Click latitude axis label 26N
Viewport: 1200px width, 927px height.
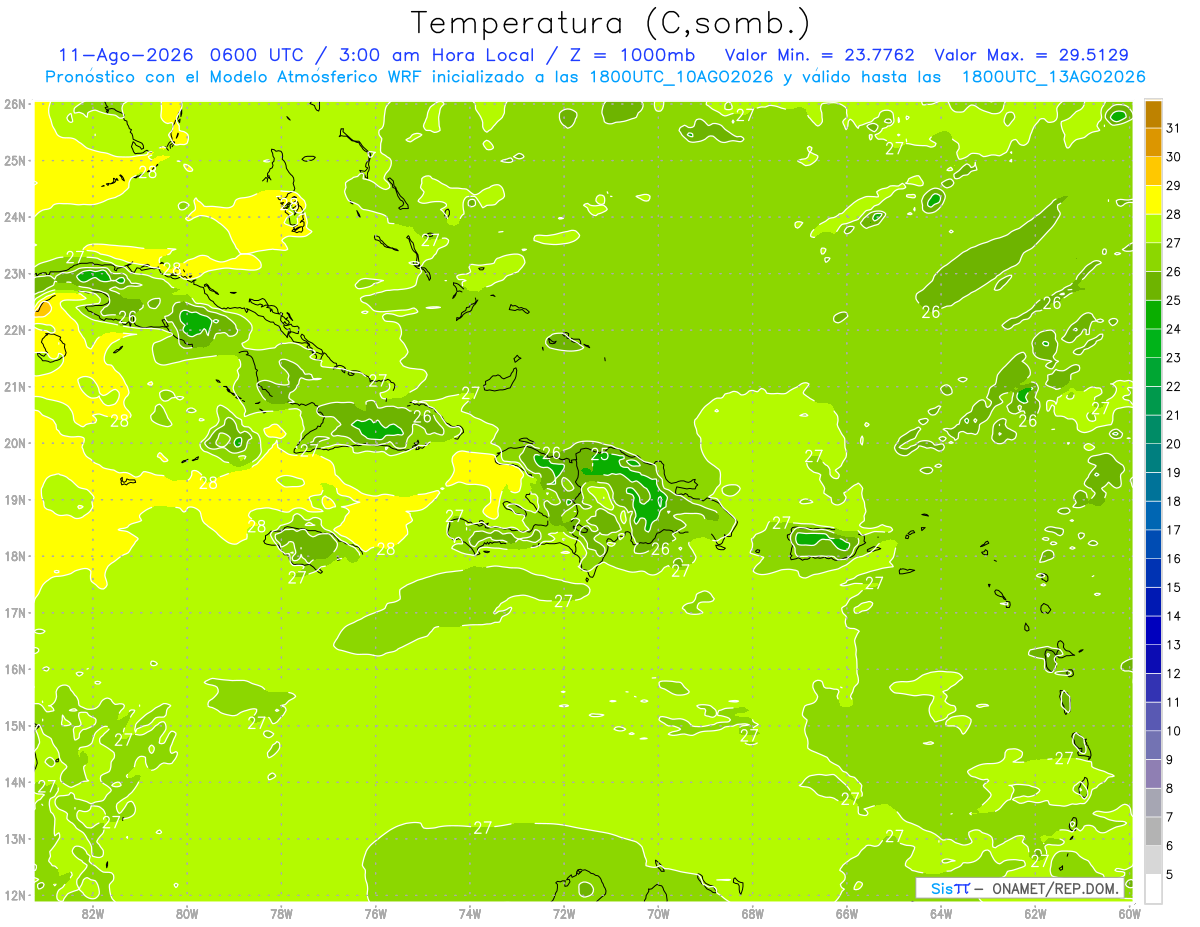(14, 104)
